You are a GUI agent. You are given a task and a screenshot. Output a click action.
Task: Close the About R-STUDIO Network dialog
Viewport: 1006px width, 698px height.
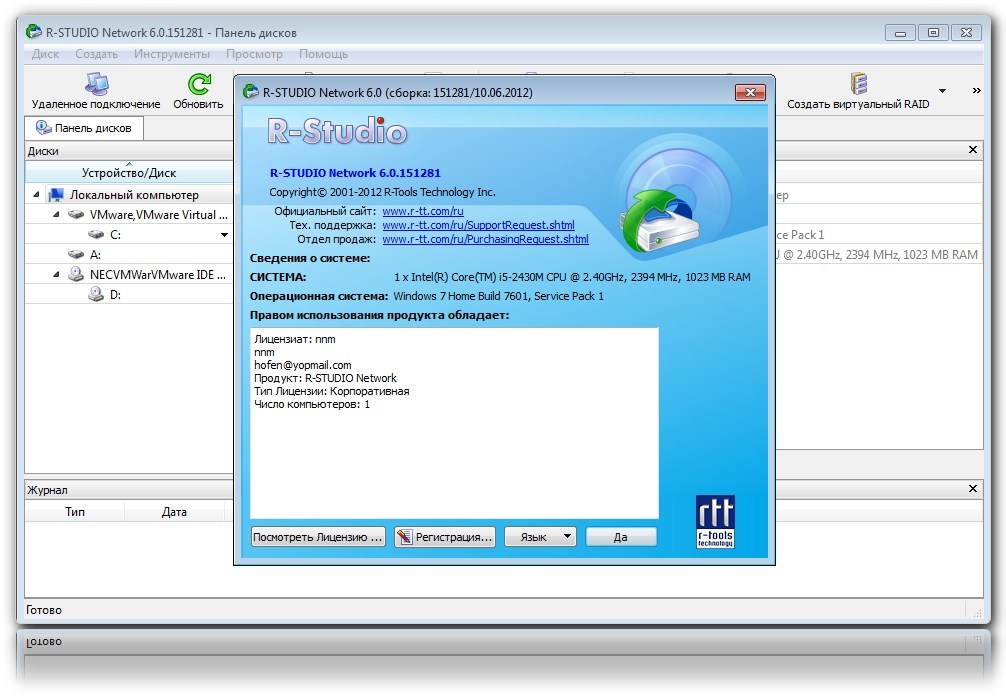point(749,93)
